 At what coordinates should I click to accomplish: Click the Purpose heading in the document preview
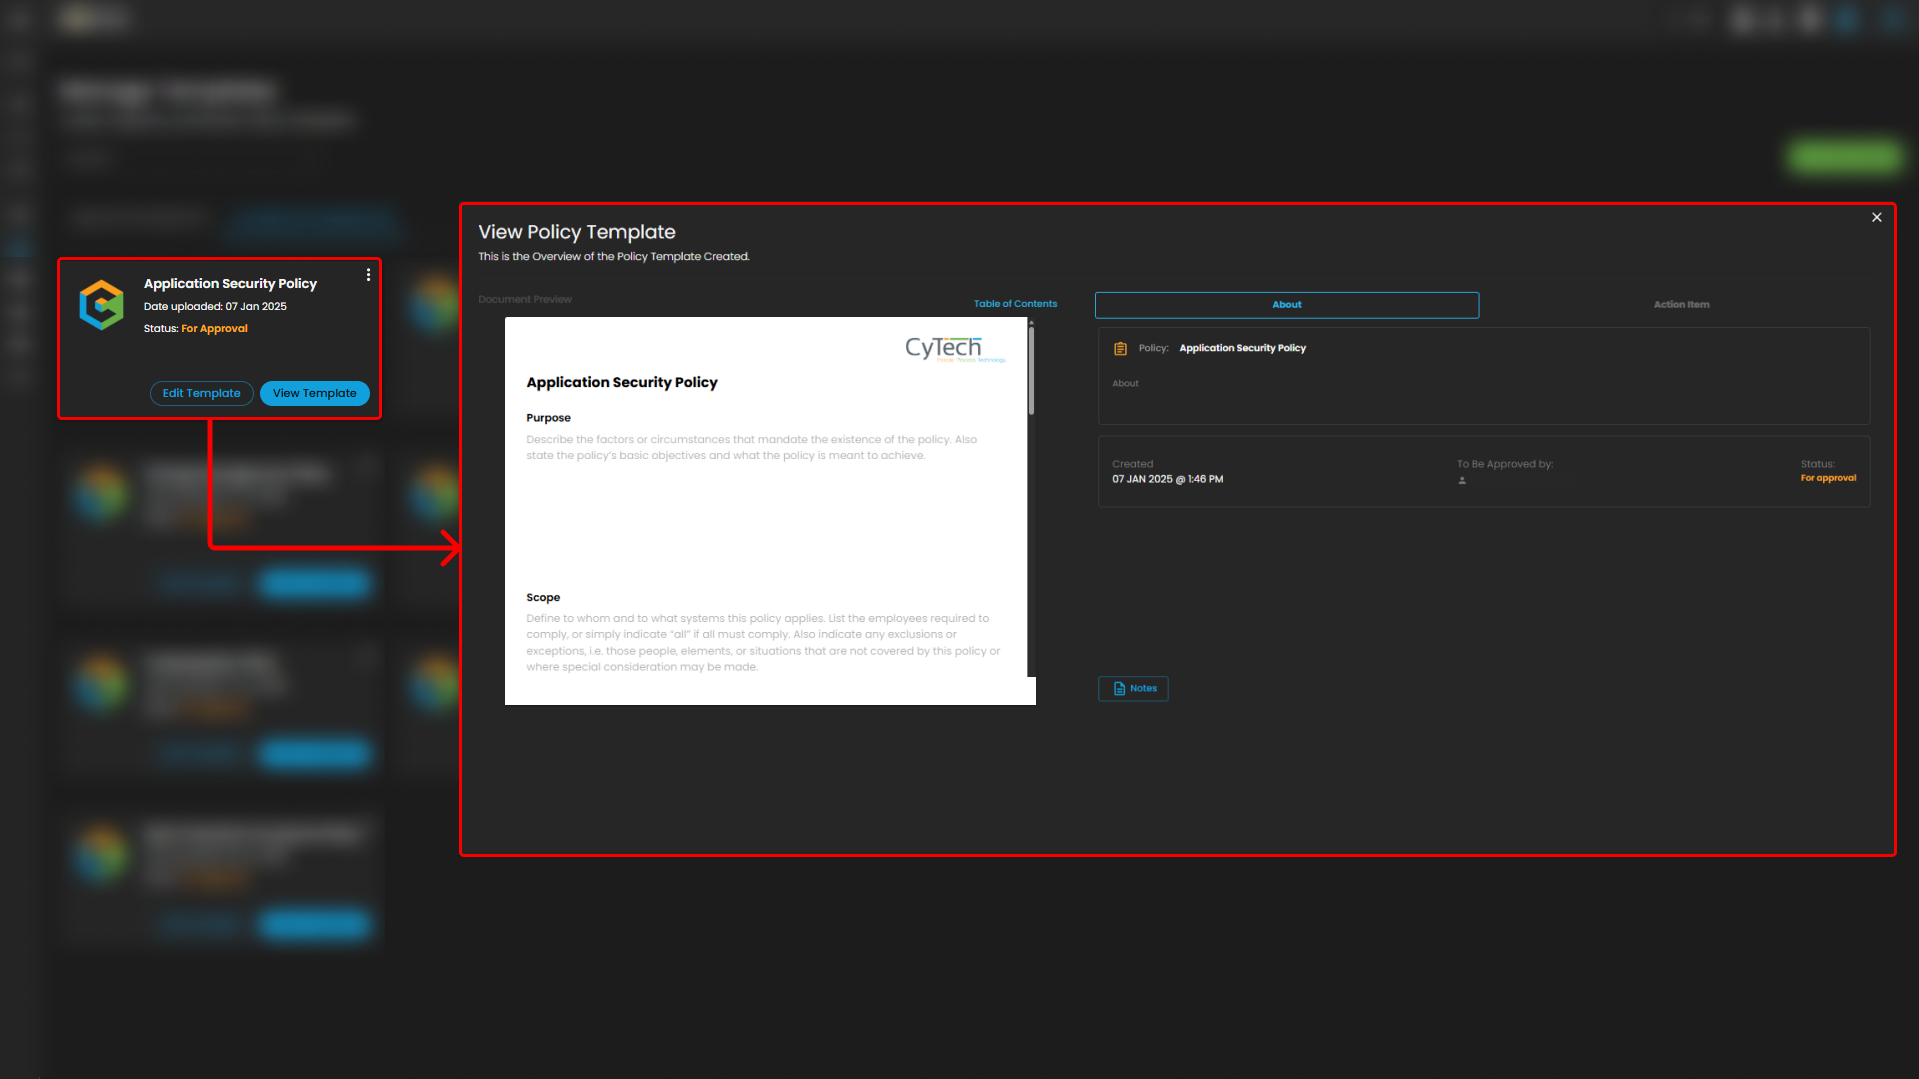tap(548, 418)
